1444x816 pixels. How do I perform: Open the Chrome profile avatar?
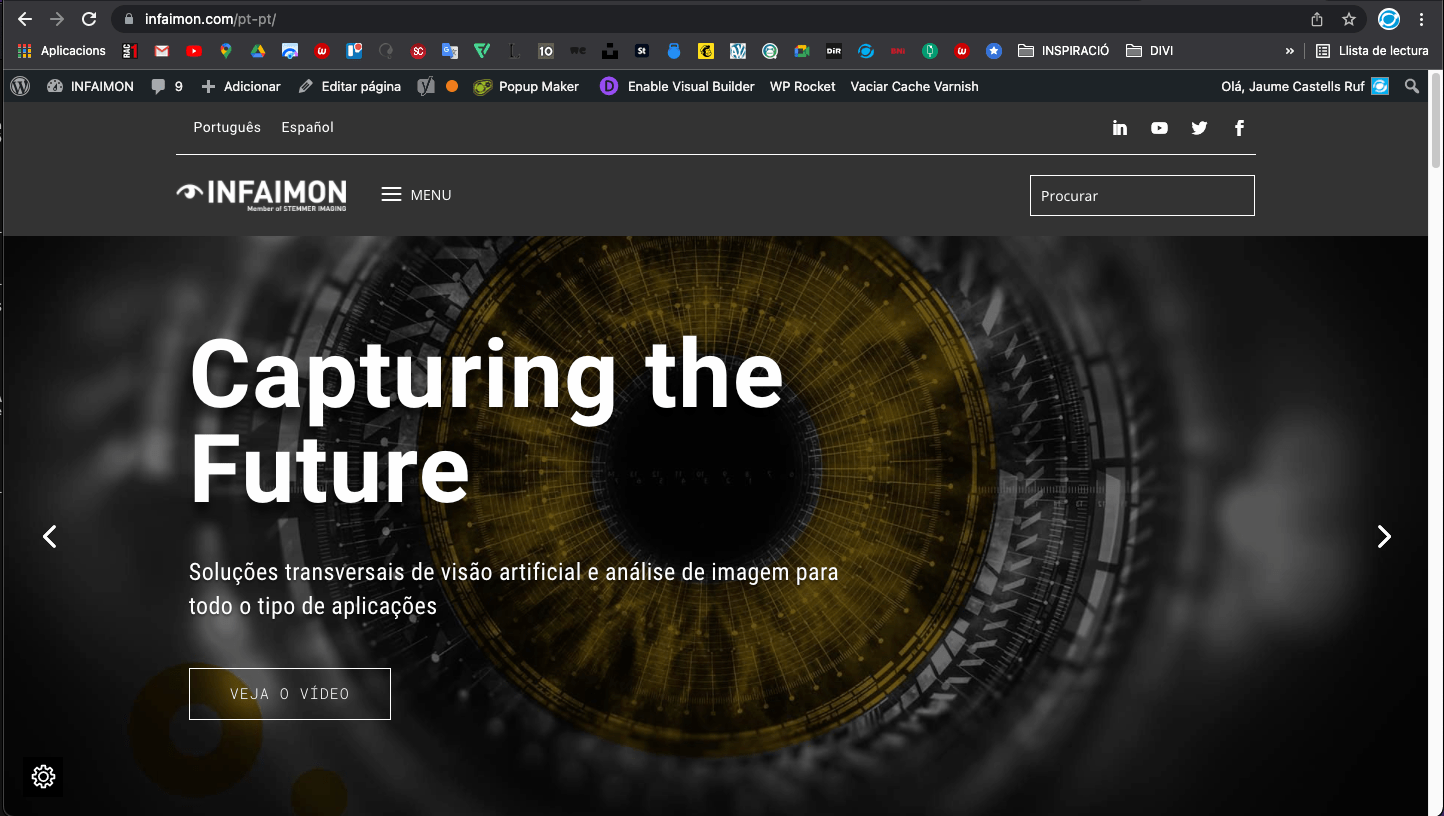1389,19
